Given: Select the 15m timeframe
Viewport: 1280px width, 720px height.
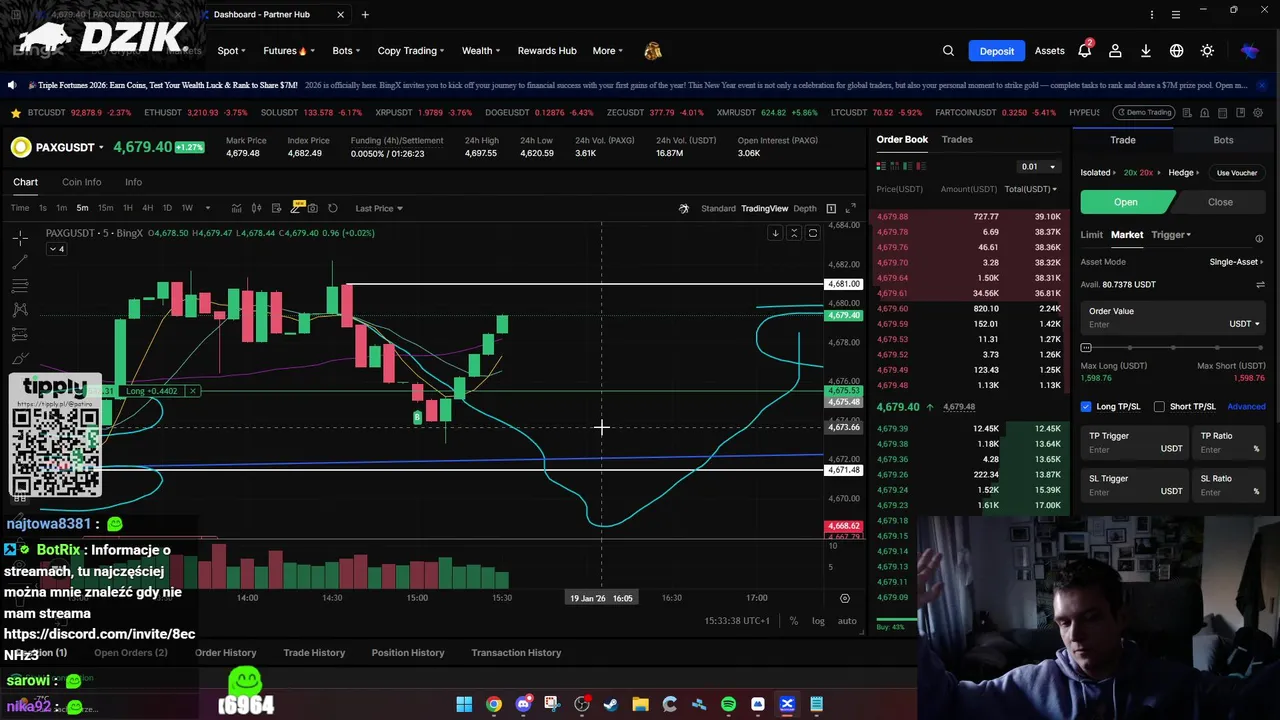Looking at the screenshot, I should (105, 208).
